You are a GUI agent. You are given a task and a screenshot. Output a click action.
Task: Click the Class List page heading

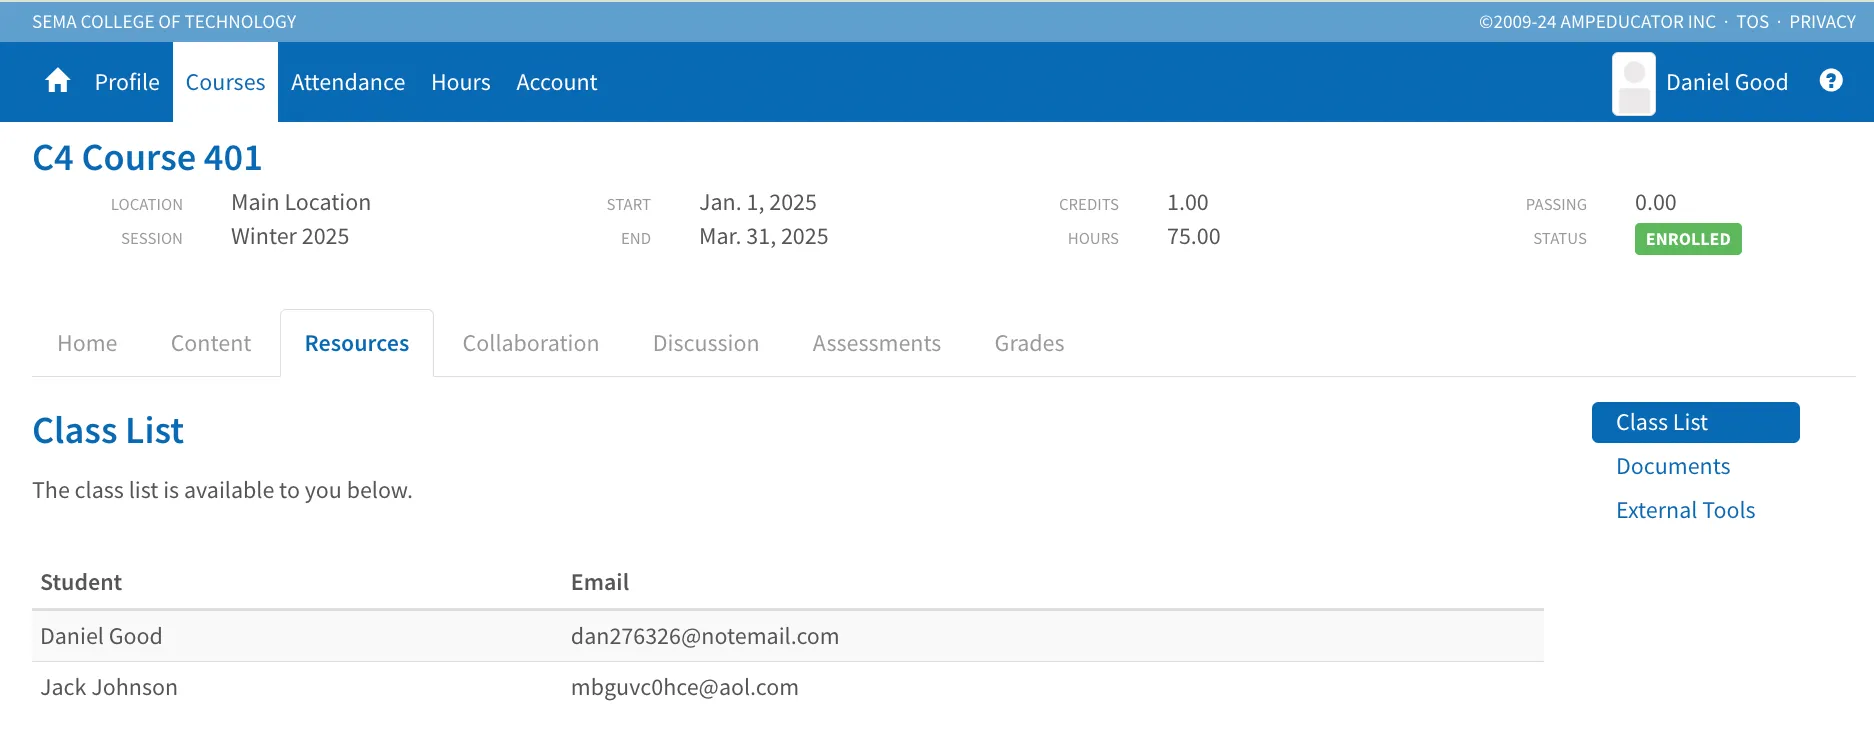click(x=108, y=431)
